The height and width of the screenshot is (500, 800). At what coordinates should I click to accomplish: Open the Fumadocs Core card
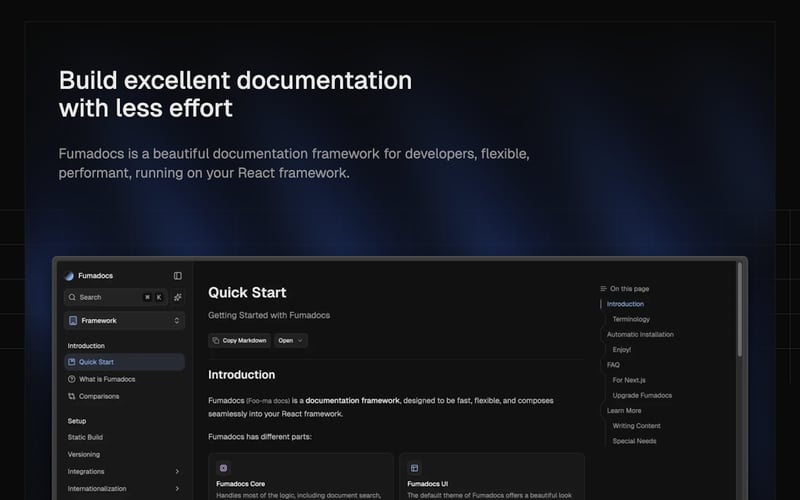point(301,477)
